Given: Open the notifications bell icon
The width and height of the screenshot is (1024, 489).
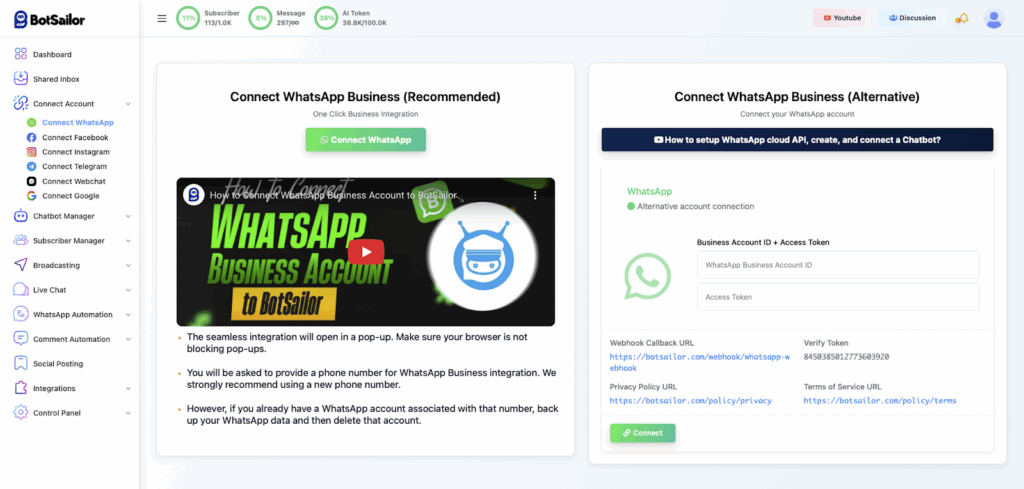Looking at the screenshot, I should click(962, 18).
